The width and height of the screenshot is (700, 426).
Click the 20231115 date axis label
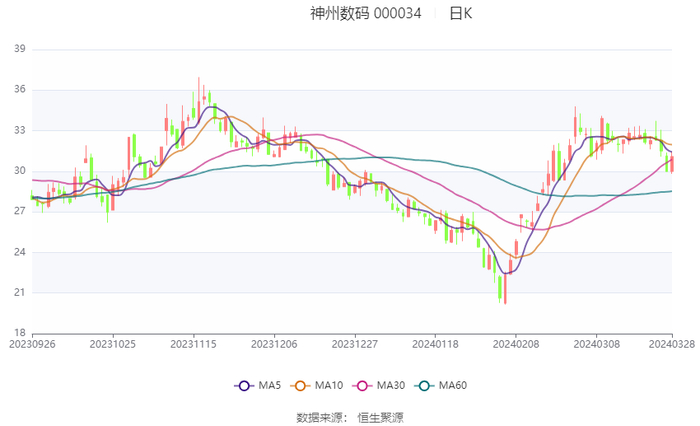coord(193,344)
